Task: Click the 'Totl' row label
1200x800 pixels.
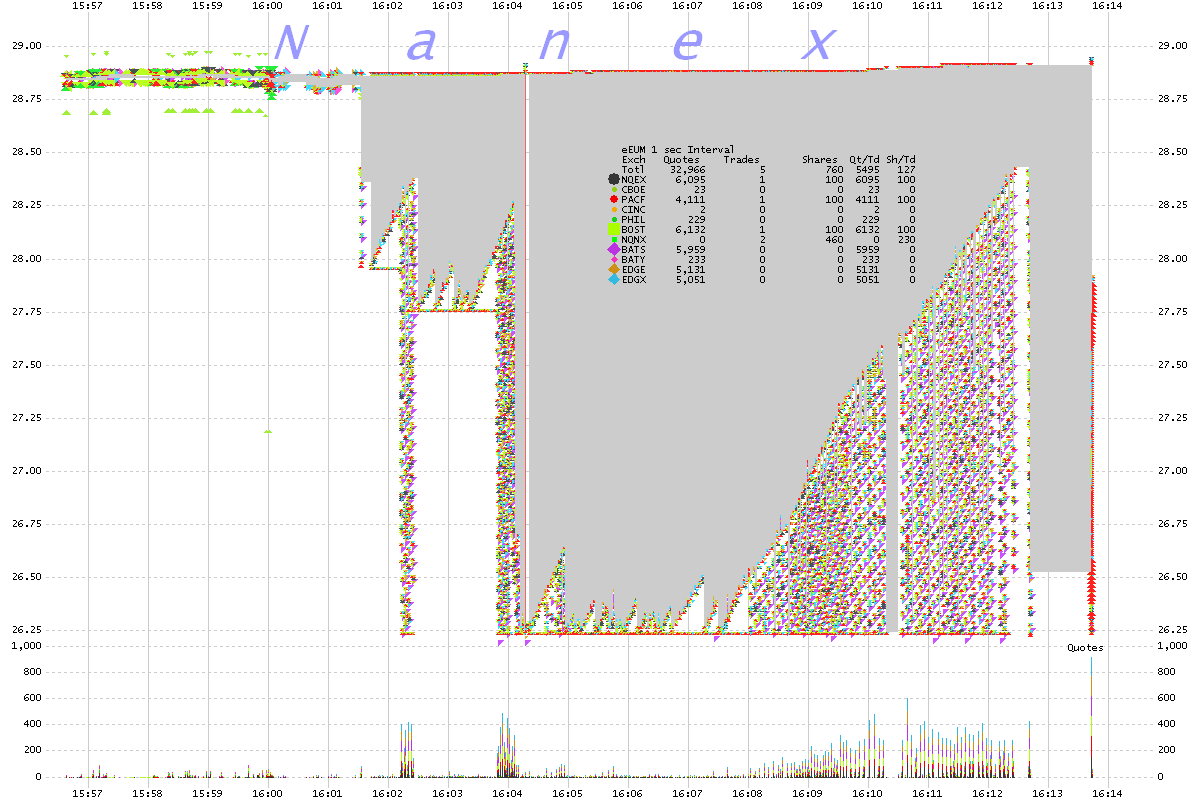Action: click(x=634, y=169)
